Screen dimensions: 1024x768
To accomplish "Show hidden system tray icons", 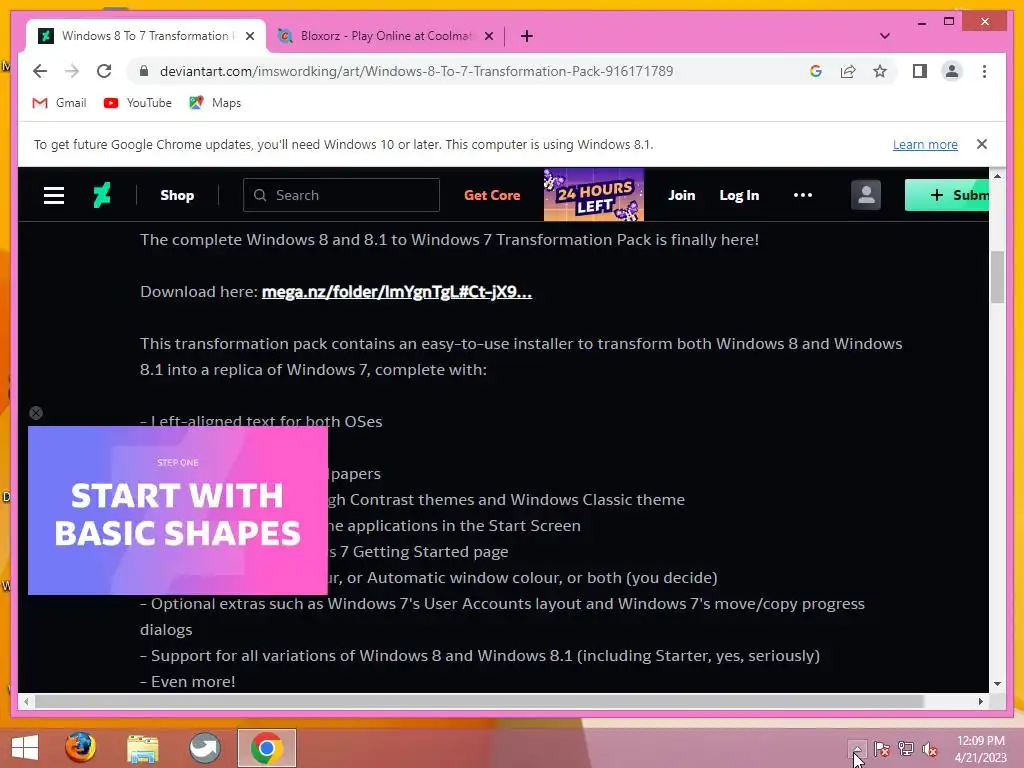I will (857, 749).
